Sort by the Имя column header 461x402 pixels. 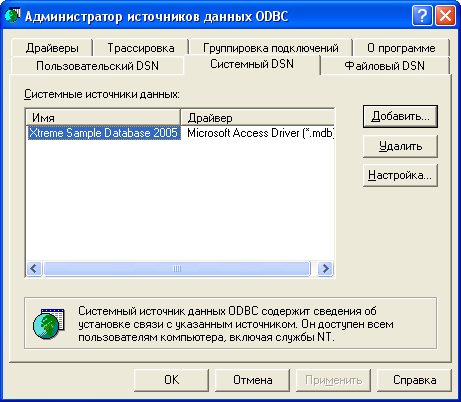pyautogui.click(x=103, y=118)
